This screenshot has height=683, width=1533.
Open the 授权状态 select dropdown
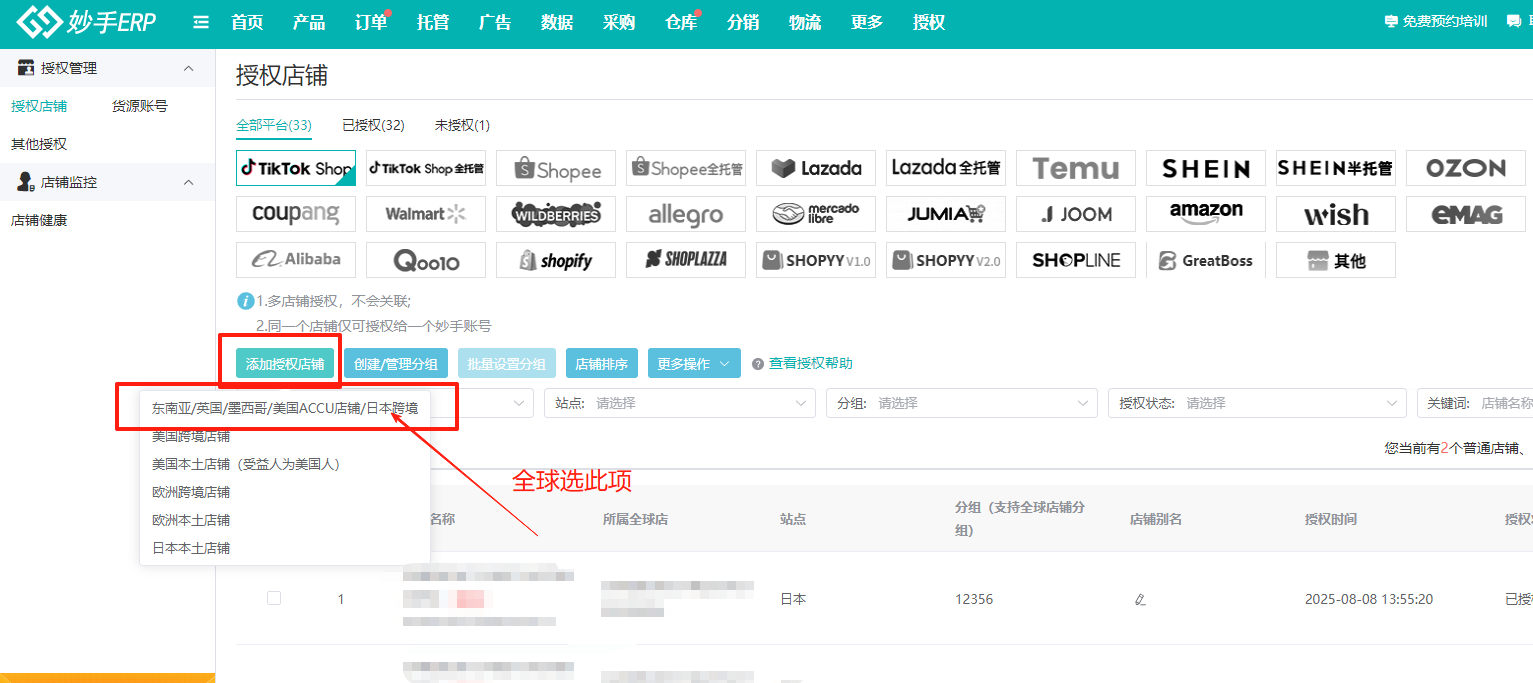1257,403
